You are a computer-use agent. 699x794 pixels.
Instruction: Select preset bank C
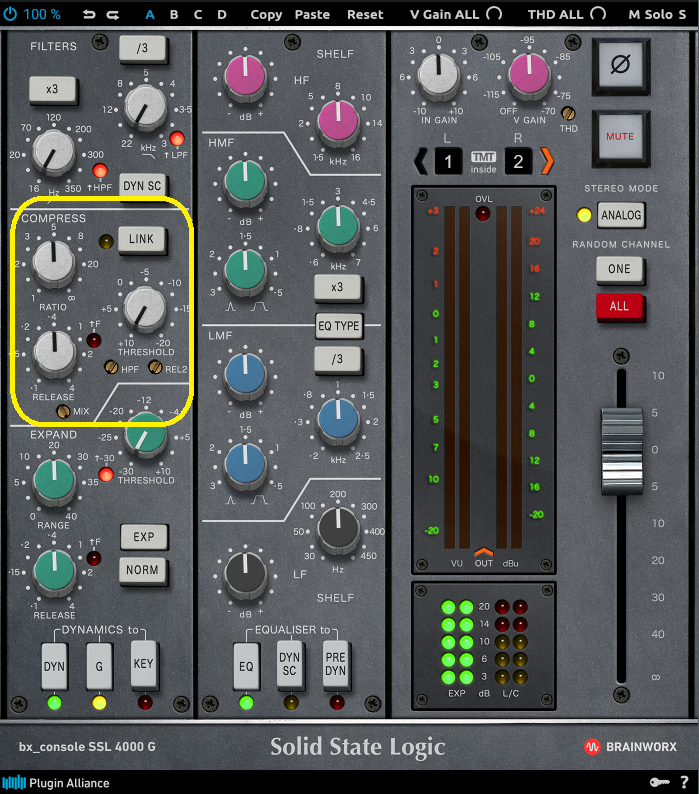pyautogui.click(x=198, y=14)
